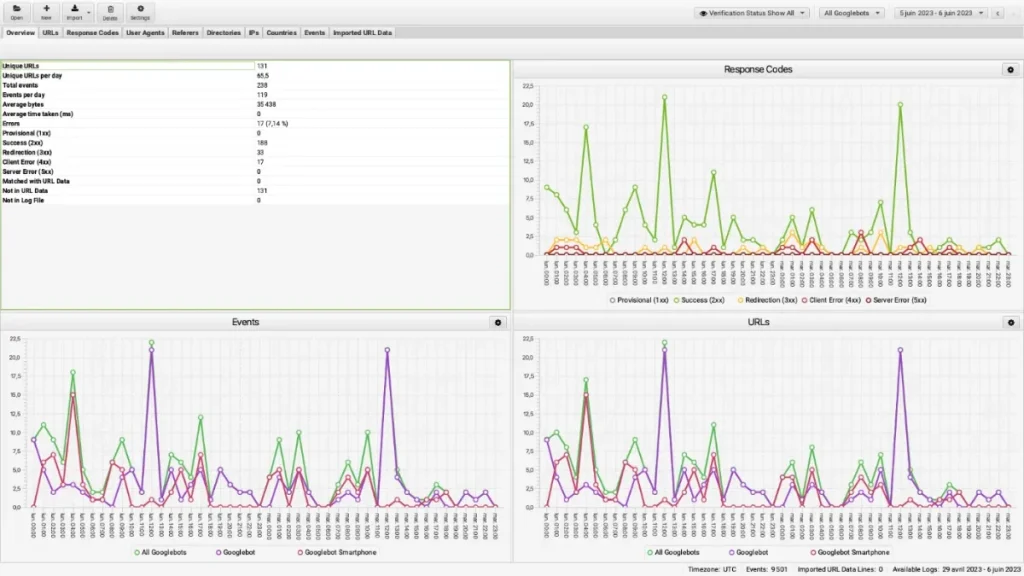Toggle Googlebot series in URLs chart legend
Viewport: 1024px width, 576px height.
coord(748,552)
